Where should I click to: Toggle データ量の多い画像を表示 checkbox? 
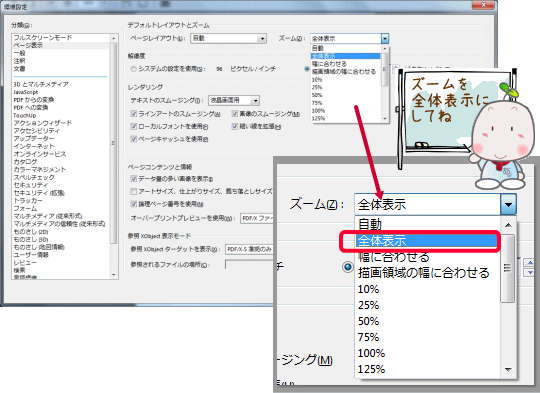pyautogui.click(x=134, y=179)
